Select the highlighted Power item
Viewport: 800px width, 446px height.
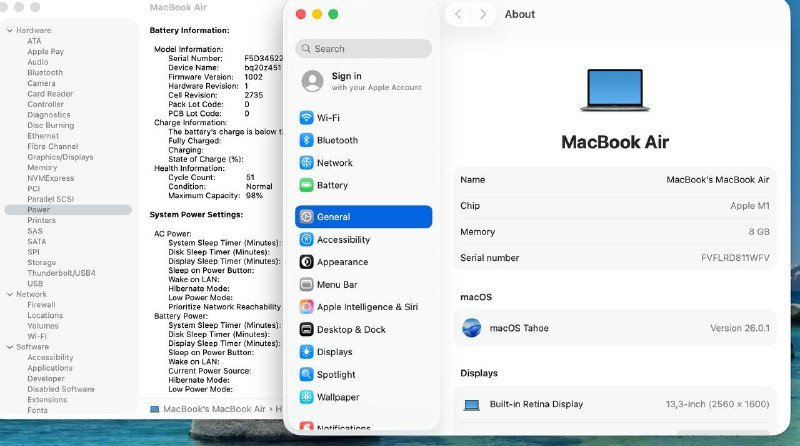(x=68, y=210)
